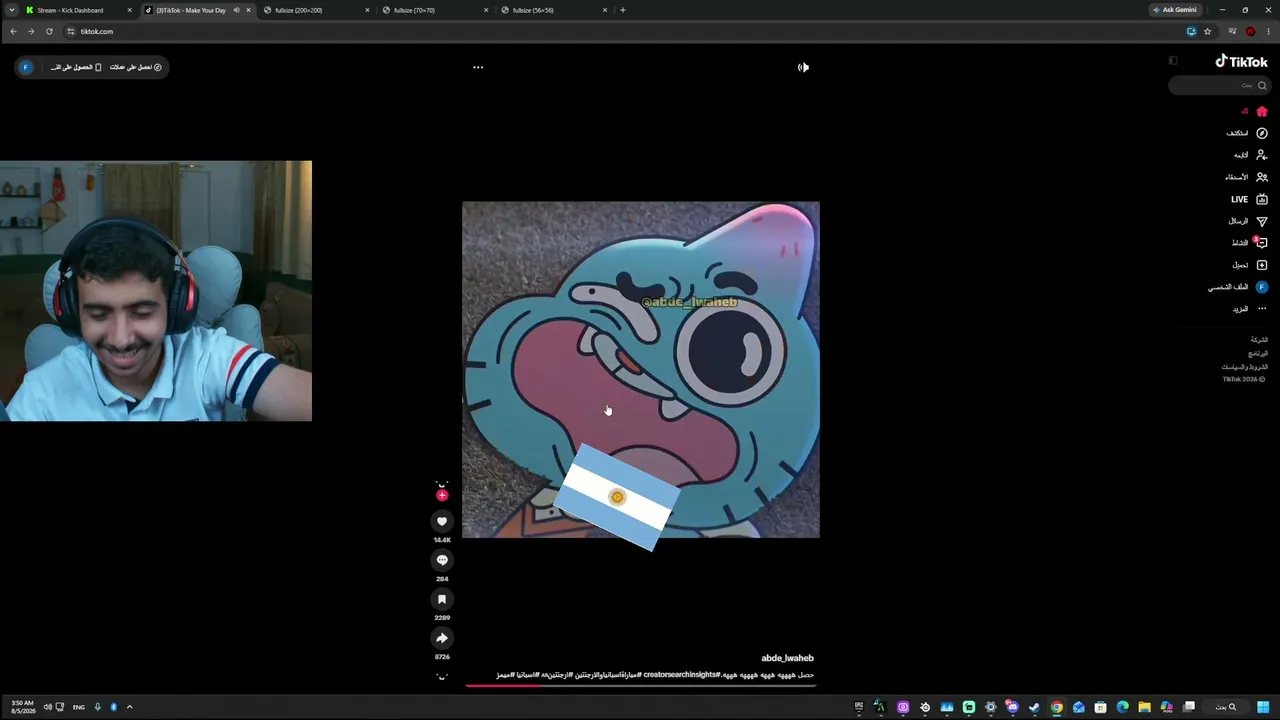This screenshot has width=1280, height=720.
Task: Open the Upload plus icon
Action: point(1261,265)
